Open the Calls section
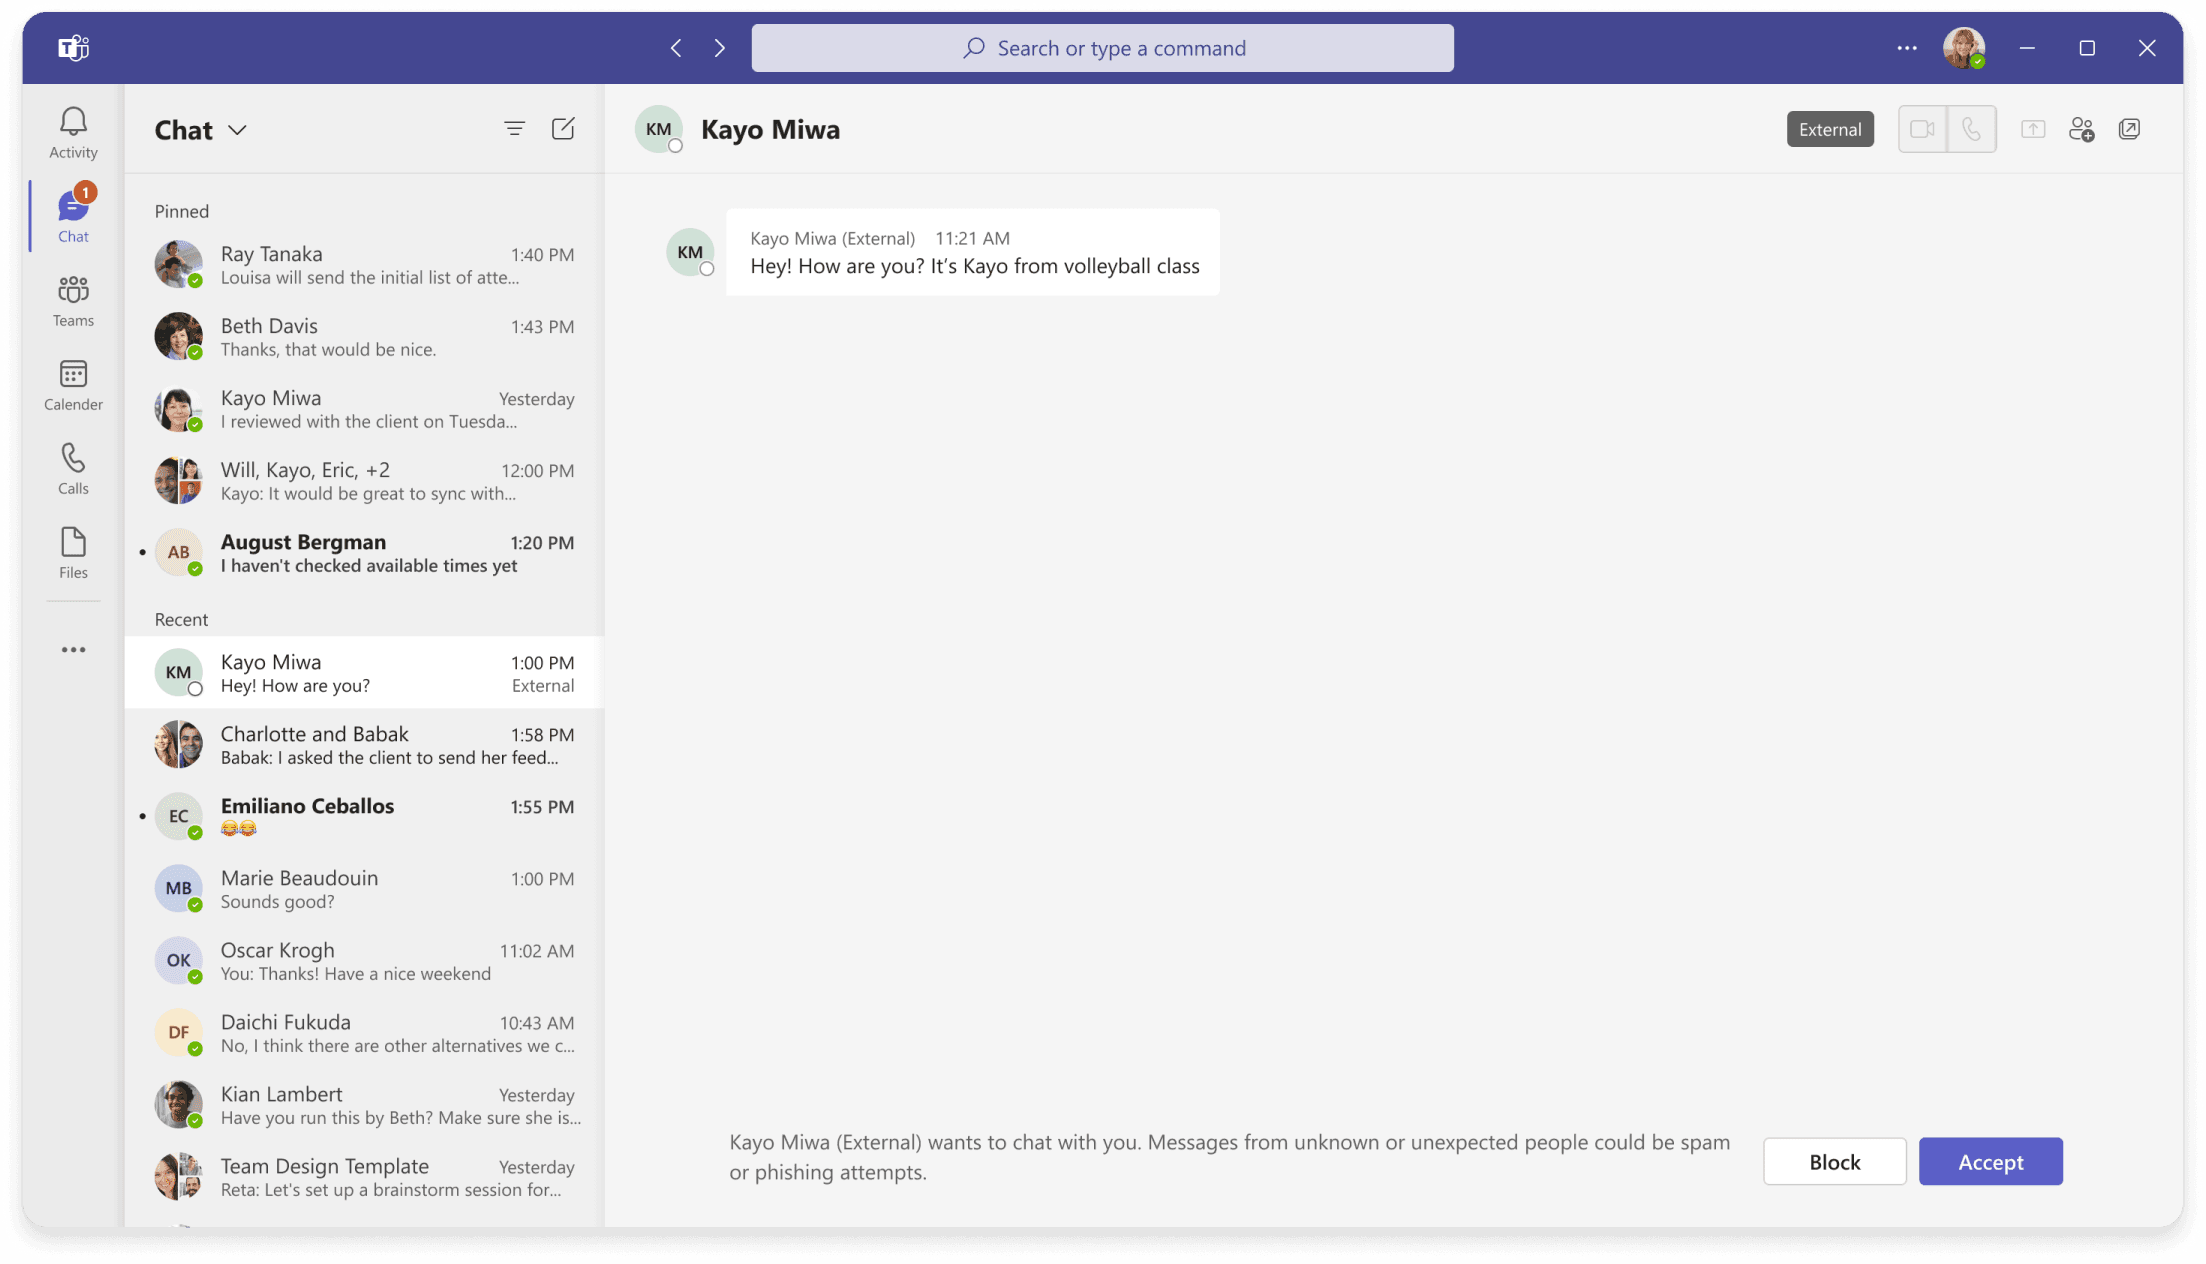This screenshot has width=2206, height=1264. point(73,468)
